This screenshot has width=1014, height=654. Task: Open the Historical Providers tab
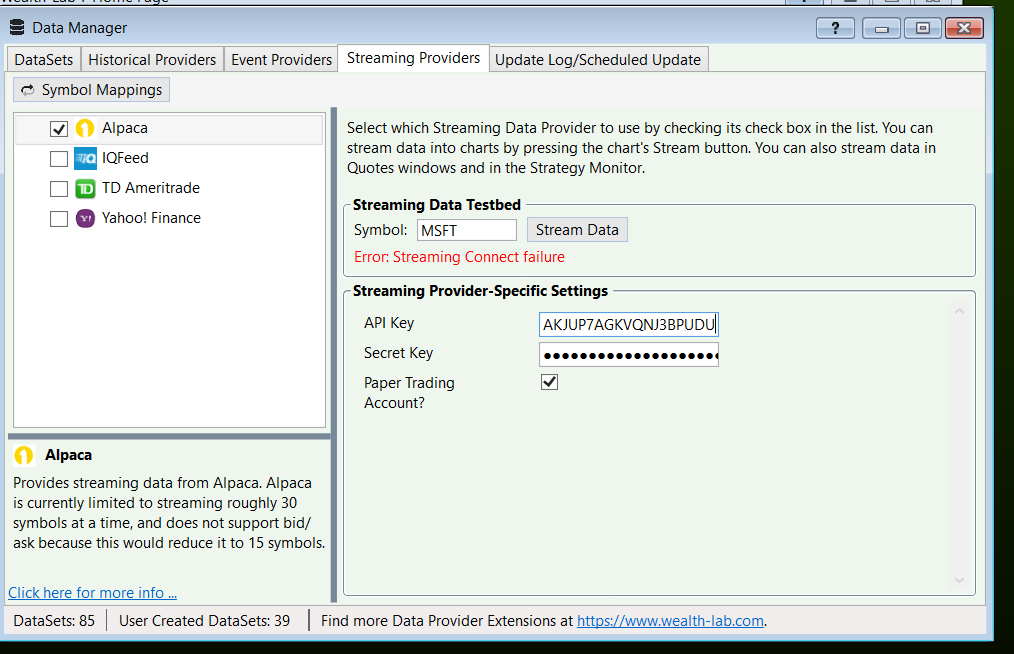152,60
